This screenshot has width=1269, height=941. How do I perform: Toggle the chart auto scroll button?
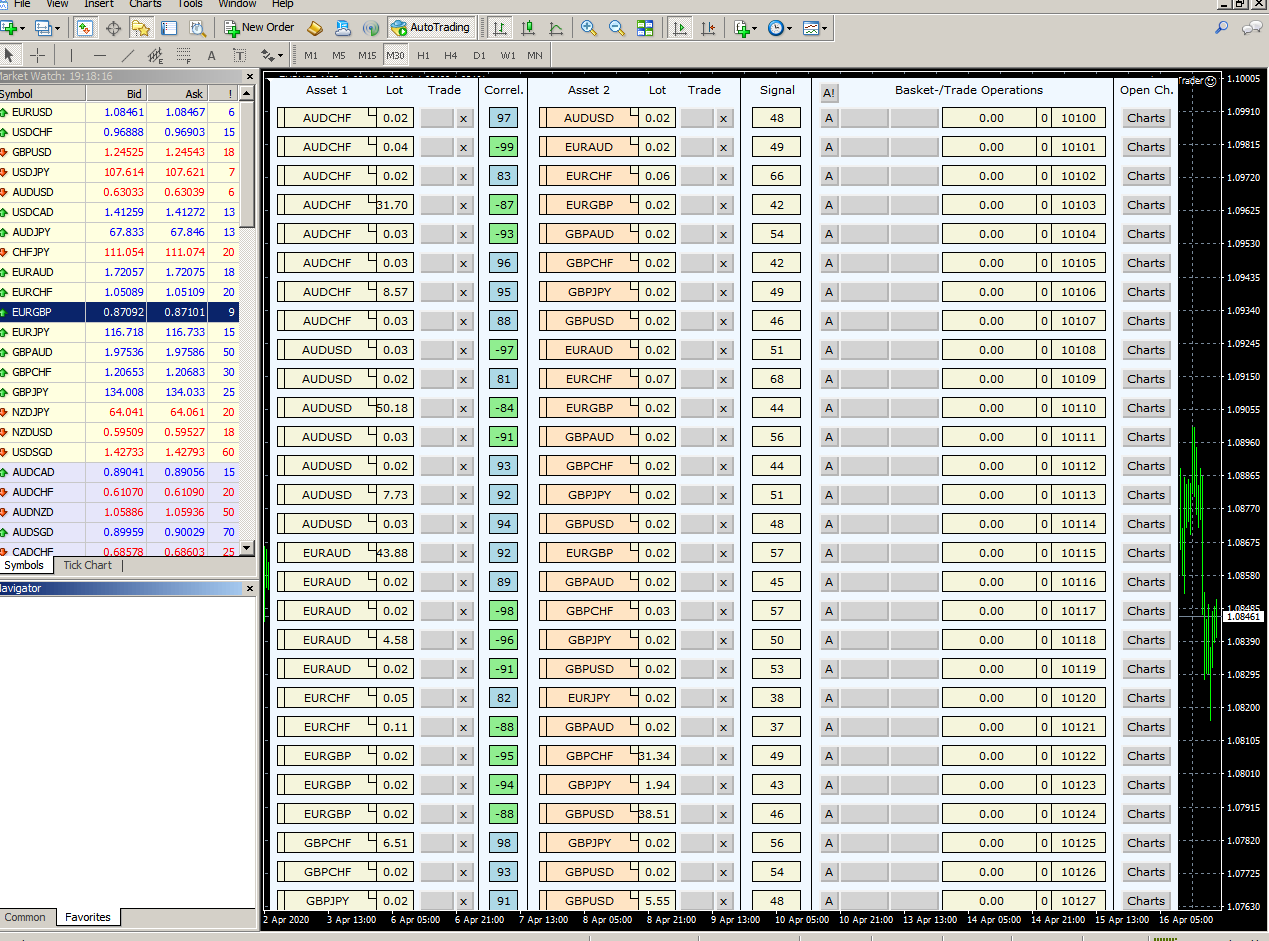(680, 28)
